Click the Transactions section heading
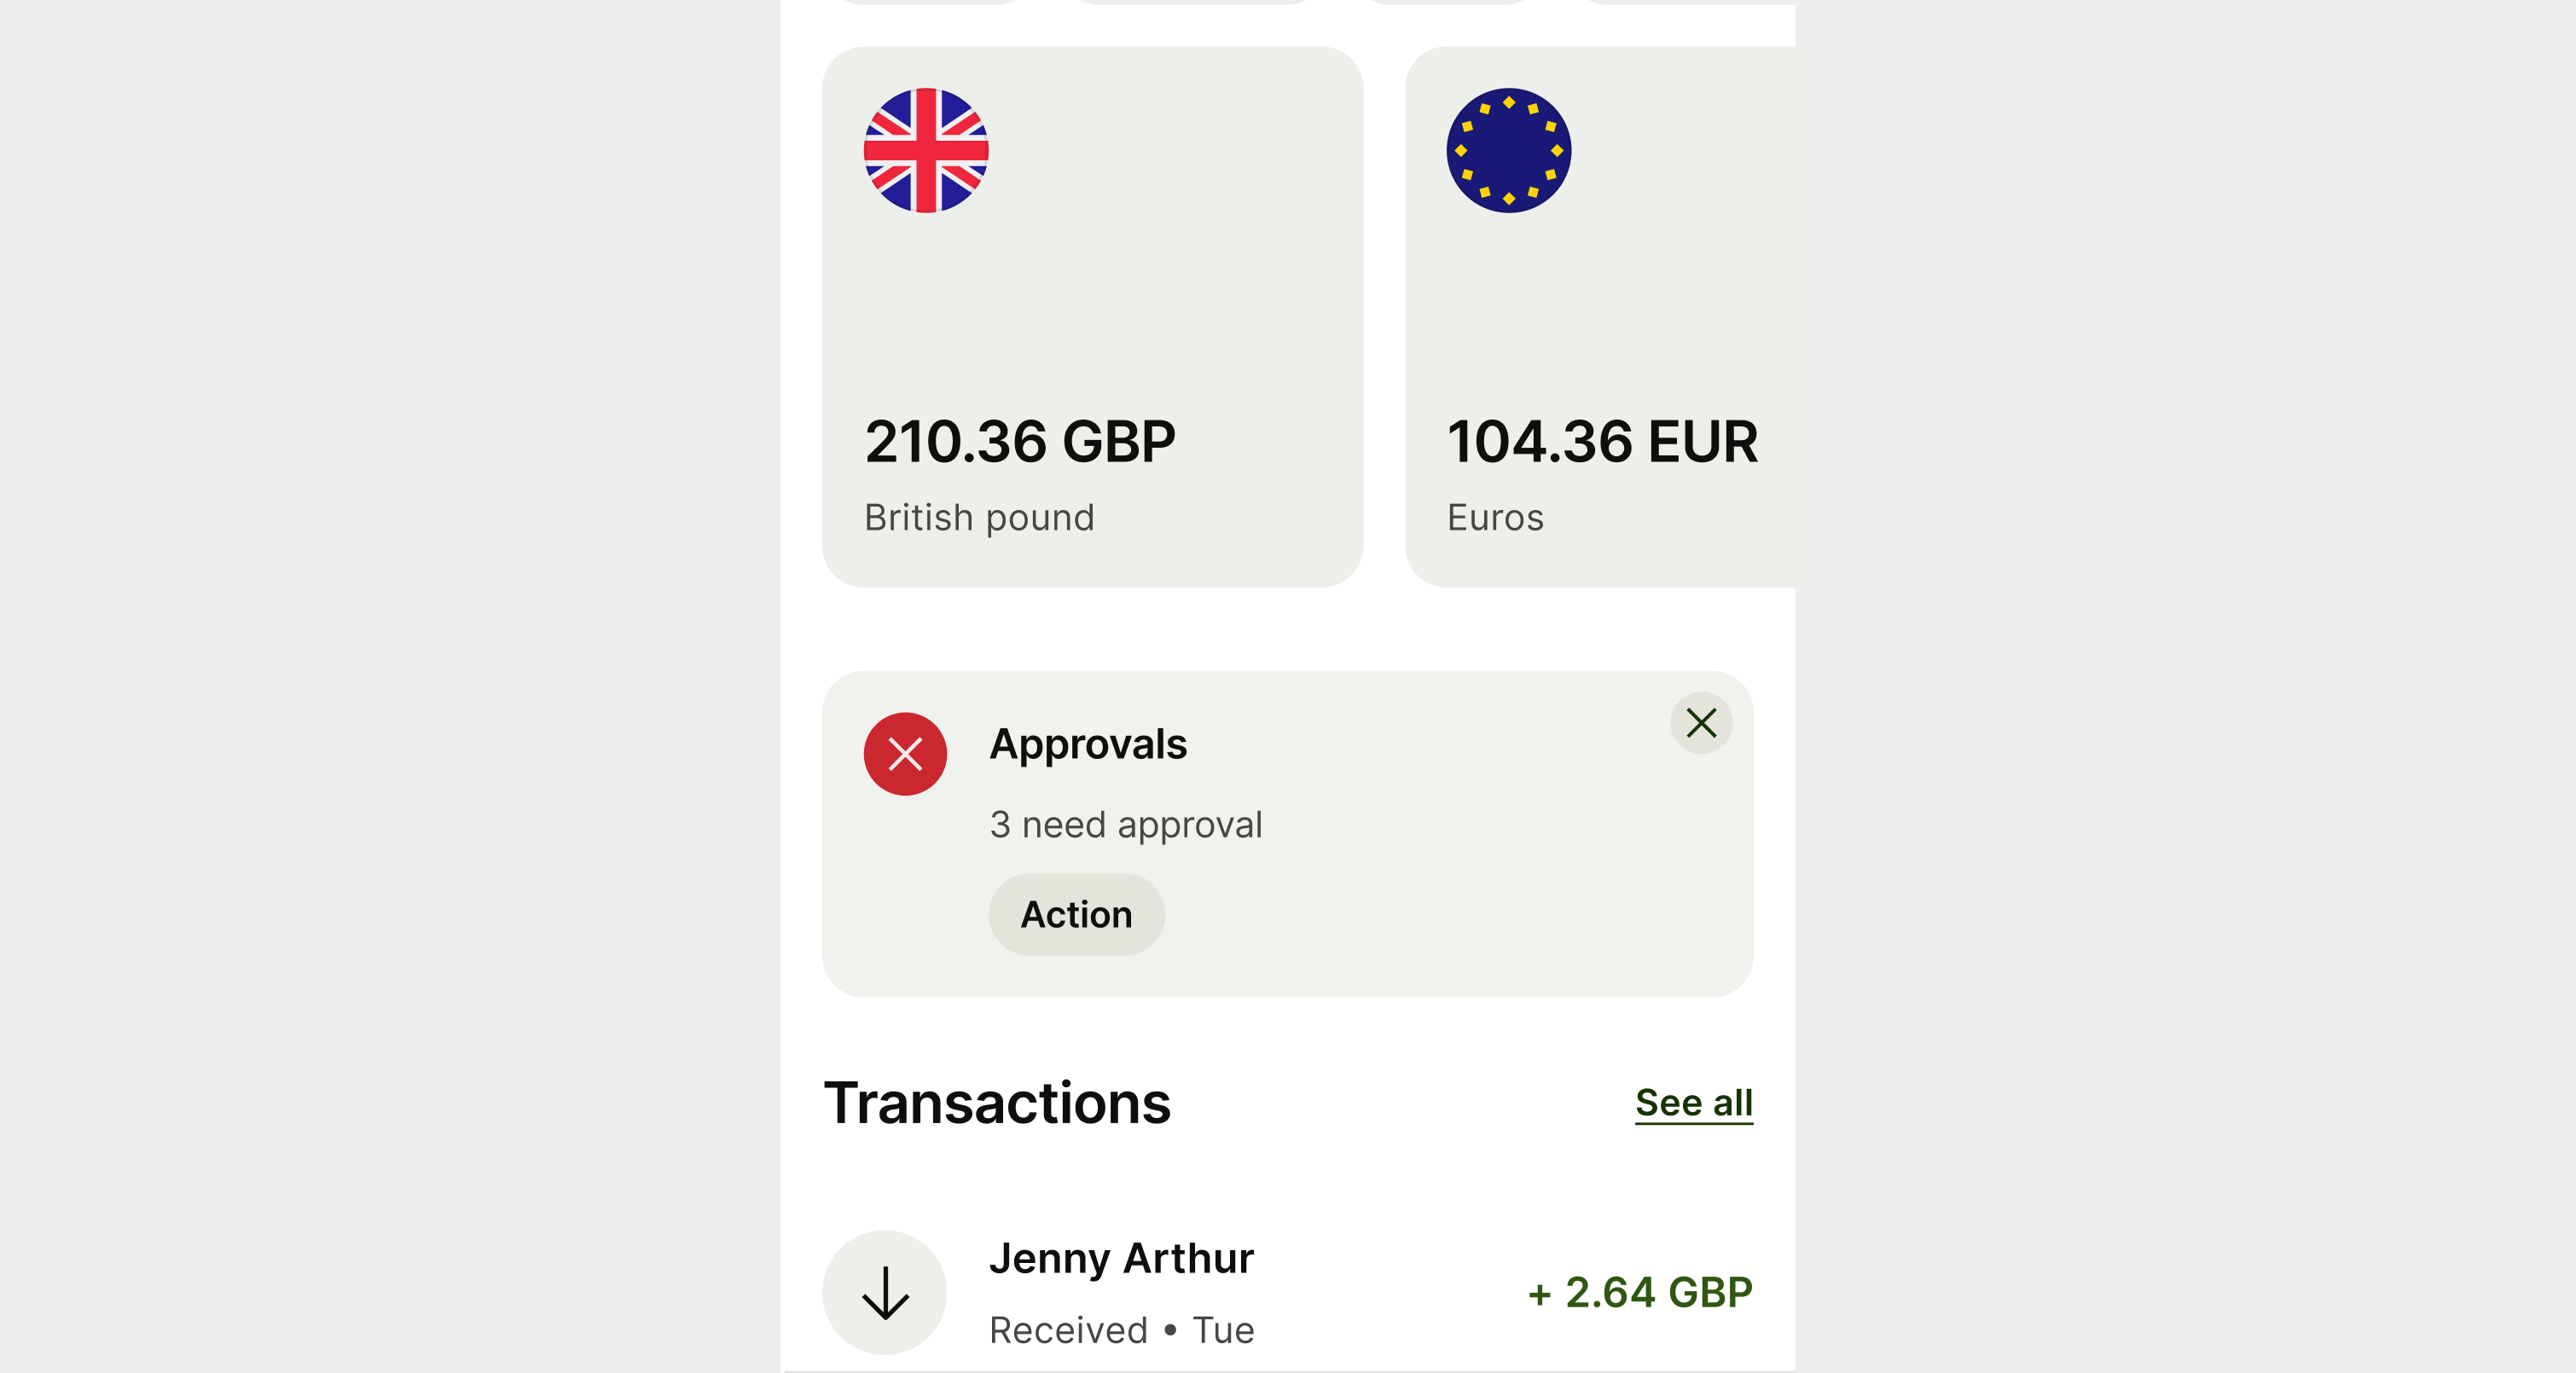 (x=997, y=1103)
